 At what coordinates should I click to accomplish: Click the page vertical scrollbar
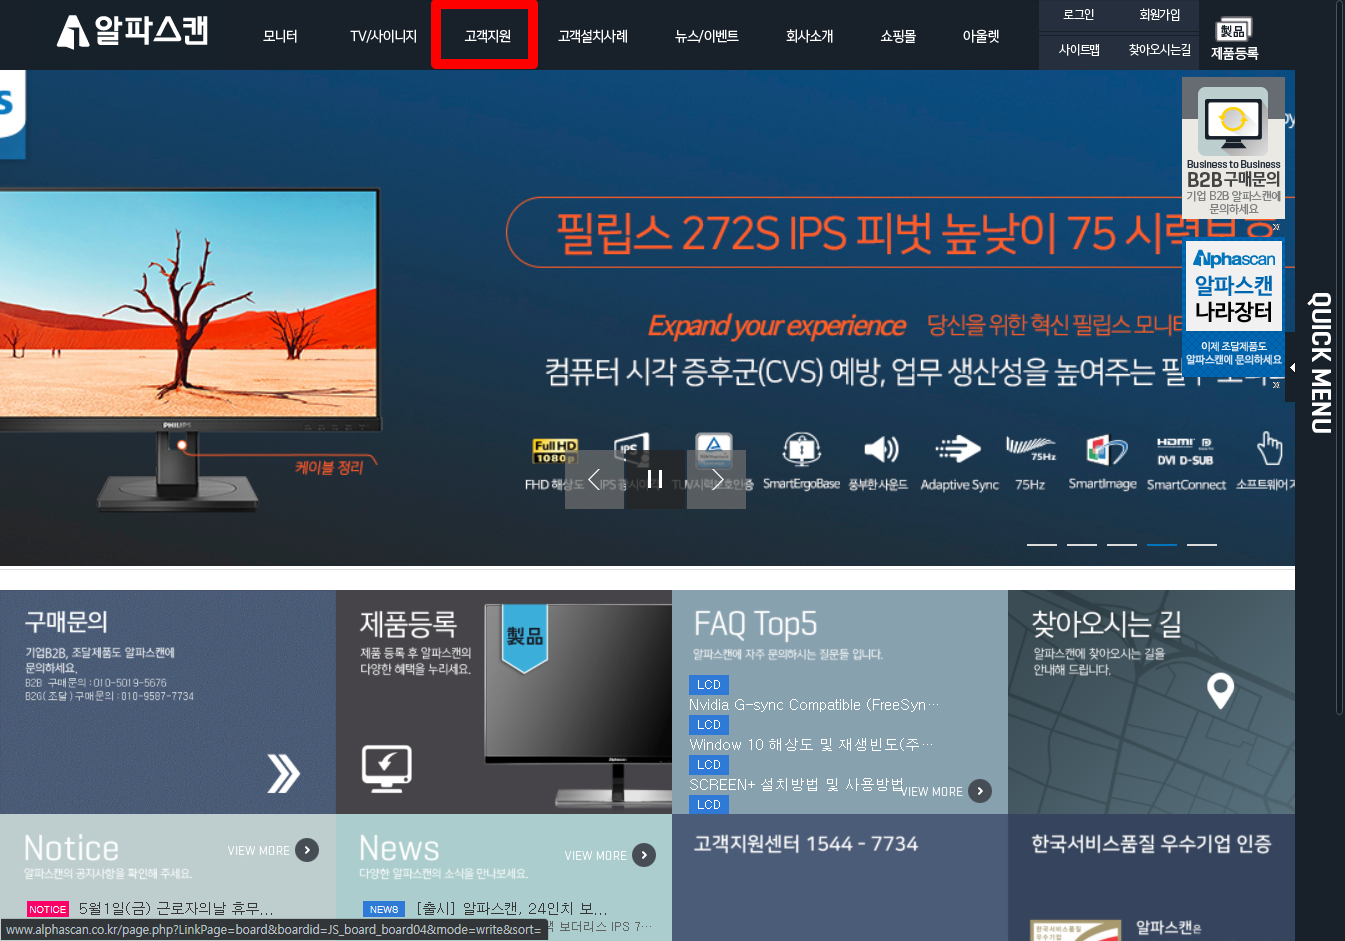pos(1339,360)
